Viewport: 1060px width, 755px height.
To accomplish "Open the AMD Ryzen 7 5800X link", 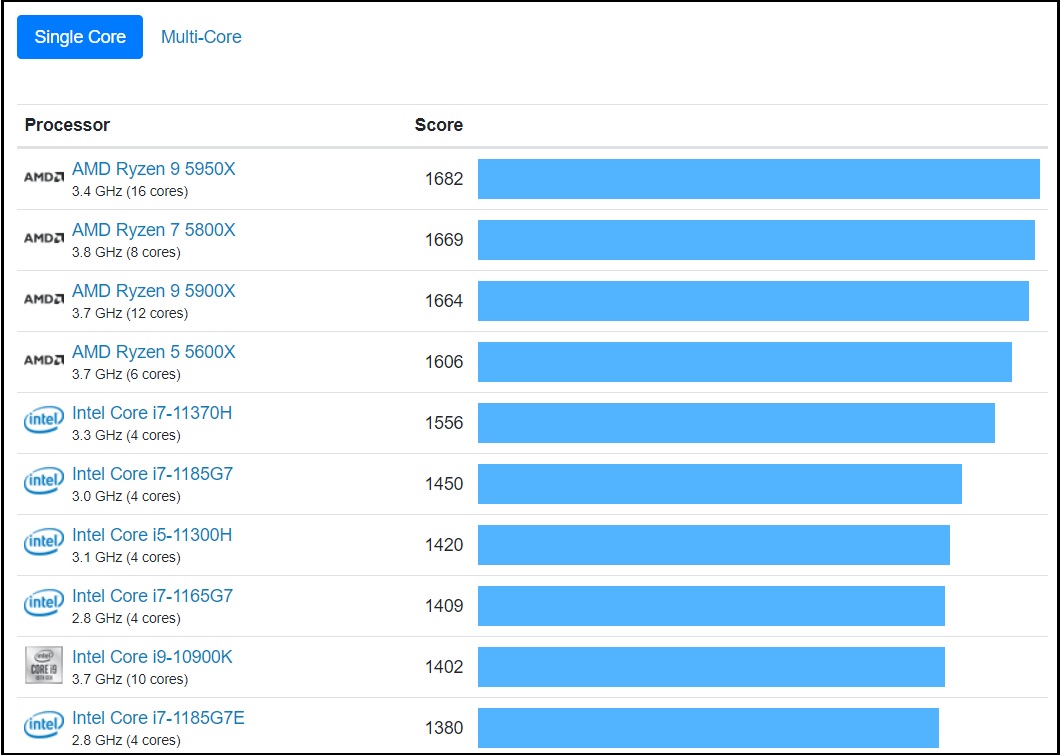I will click(153, 230).
